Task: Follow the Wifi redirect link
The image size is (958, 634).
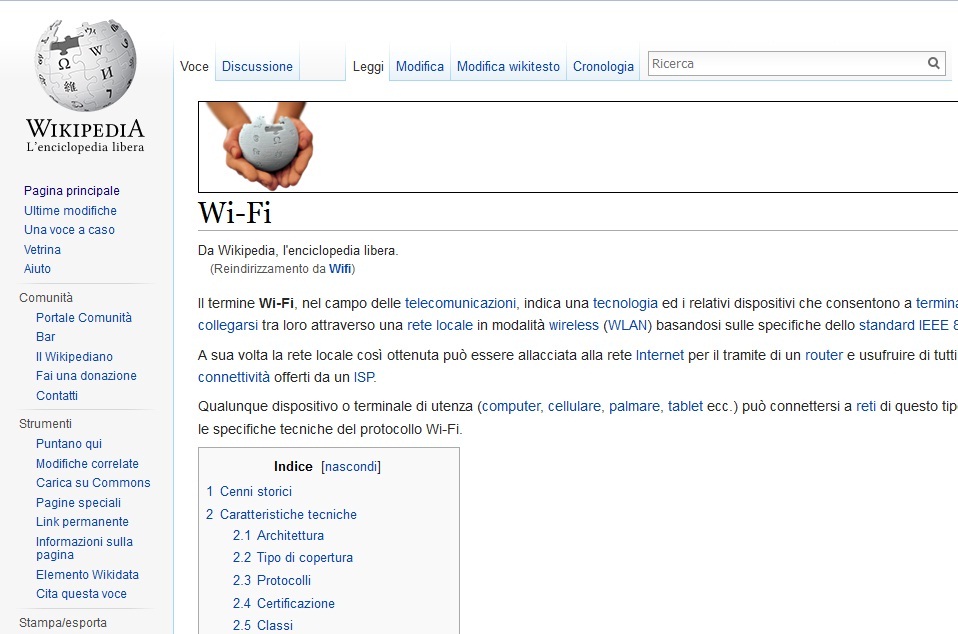Action: click(x=340, y=269)
